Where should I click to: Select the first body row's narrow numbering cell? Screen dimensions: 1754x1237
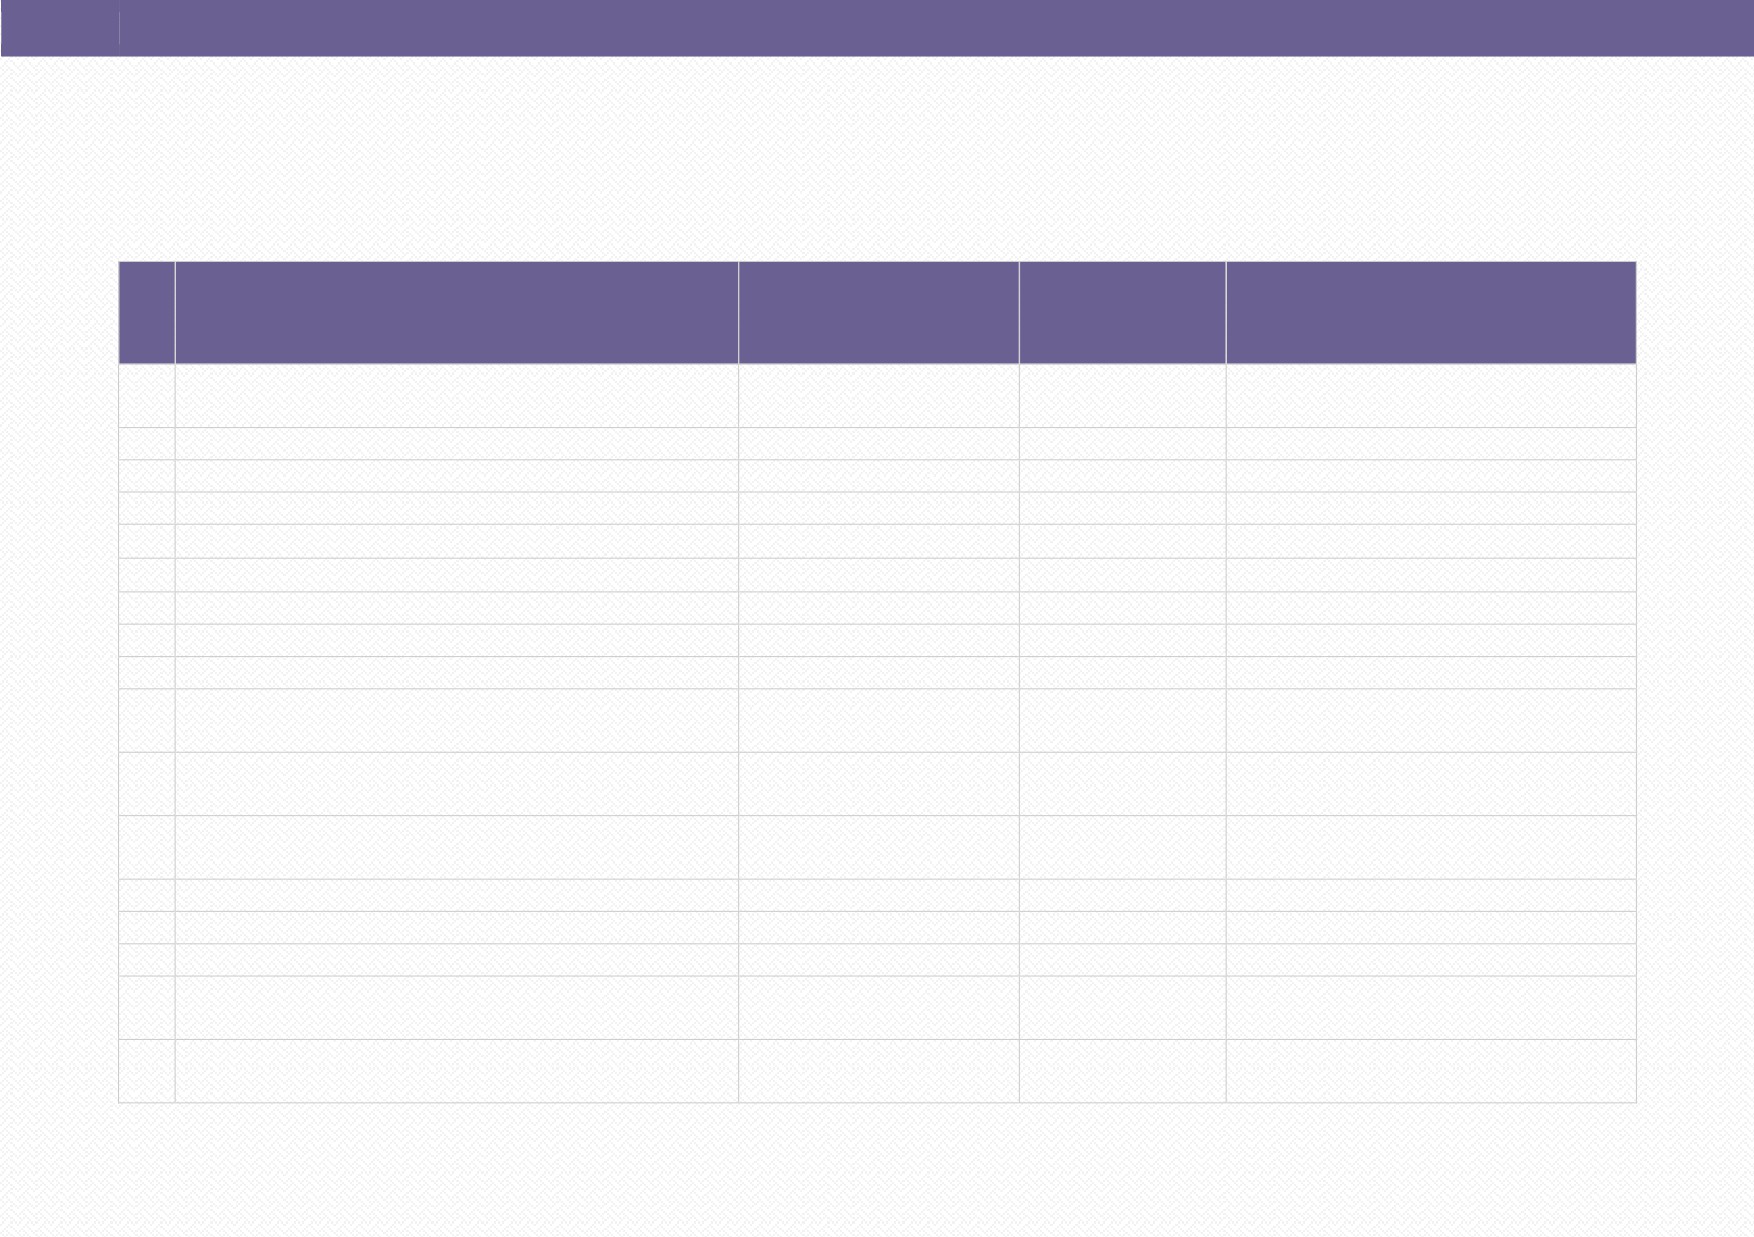click(x=146, y=396)
